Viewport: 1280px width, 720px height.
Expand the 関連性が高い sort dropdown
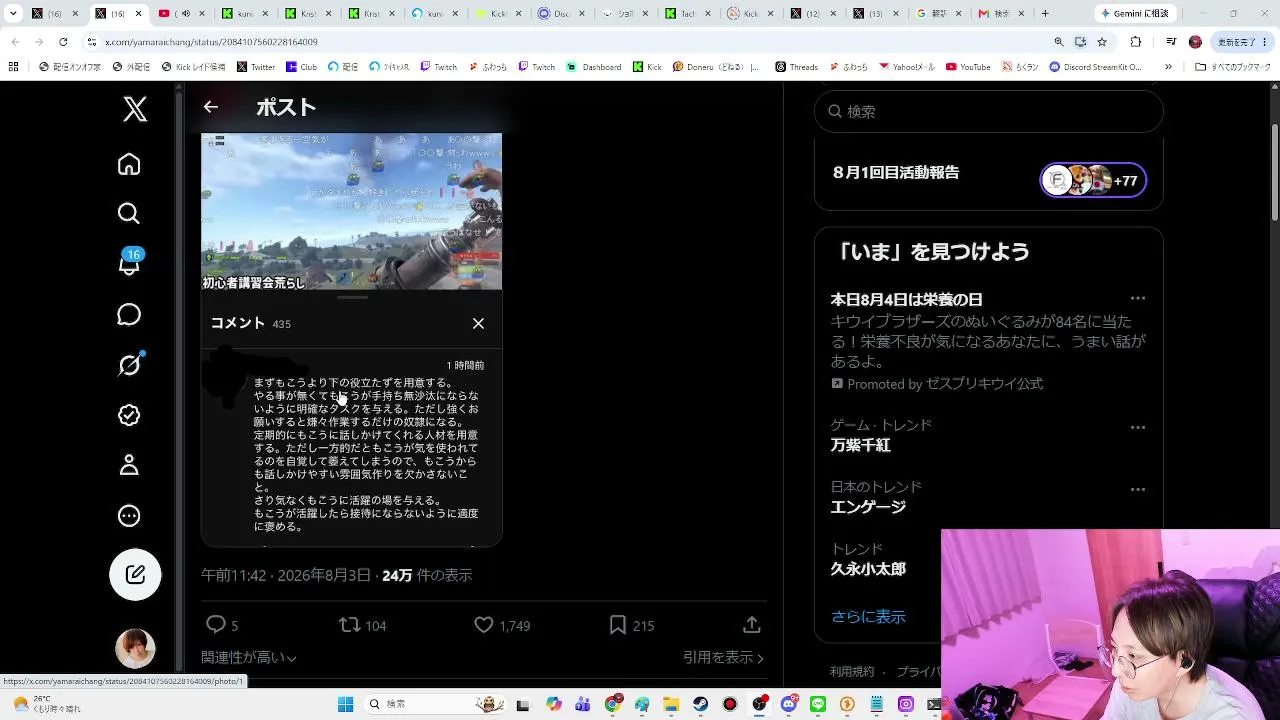pos(249,657)
